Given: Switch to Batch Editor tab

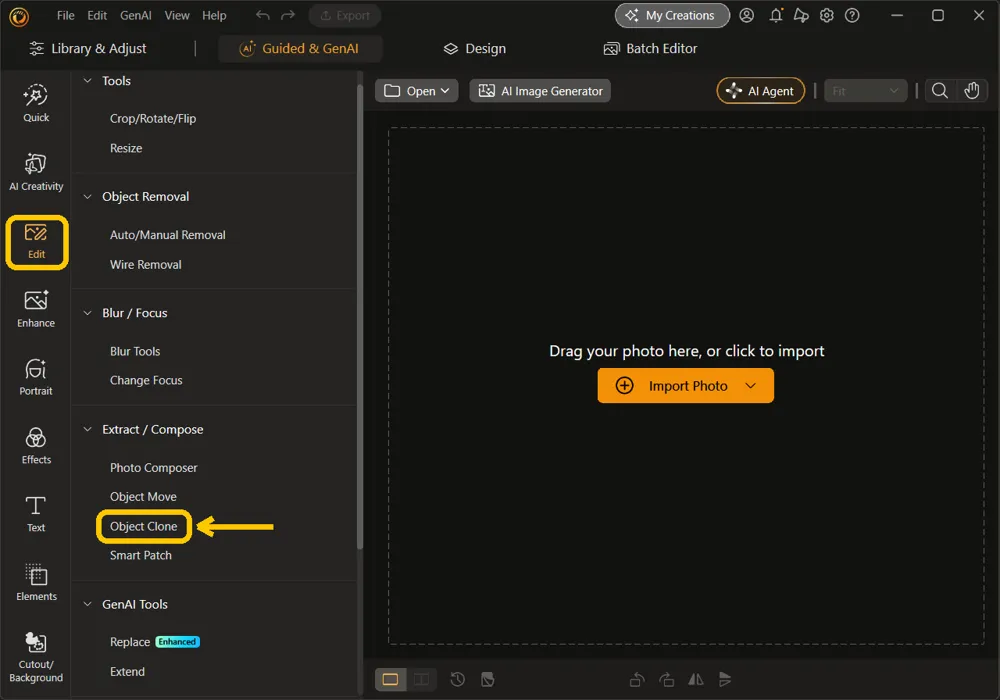Looking at the screenshot, I should (650, 48).
